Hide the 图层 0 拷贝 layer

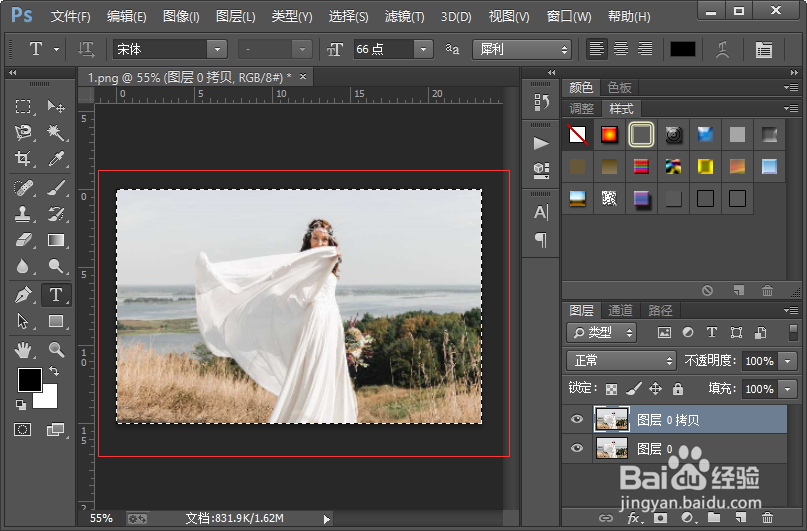tap(577, 420)
